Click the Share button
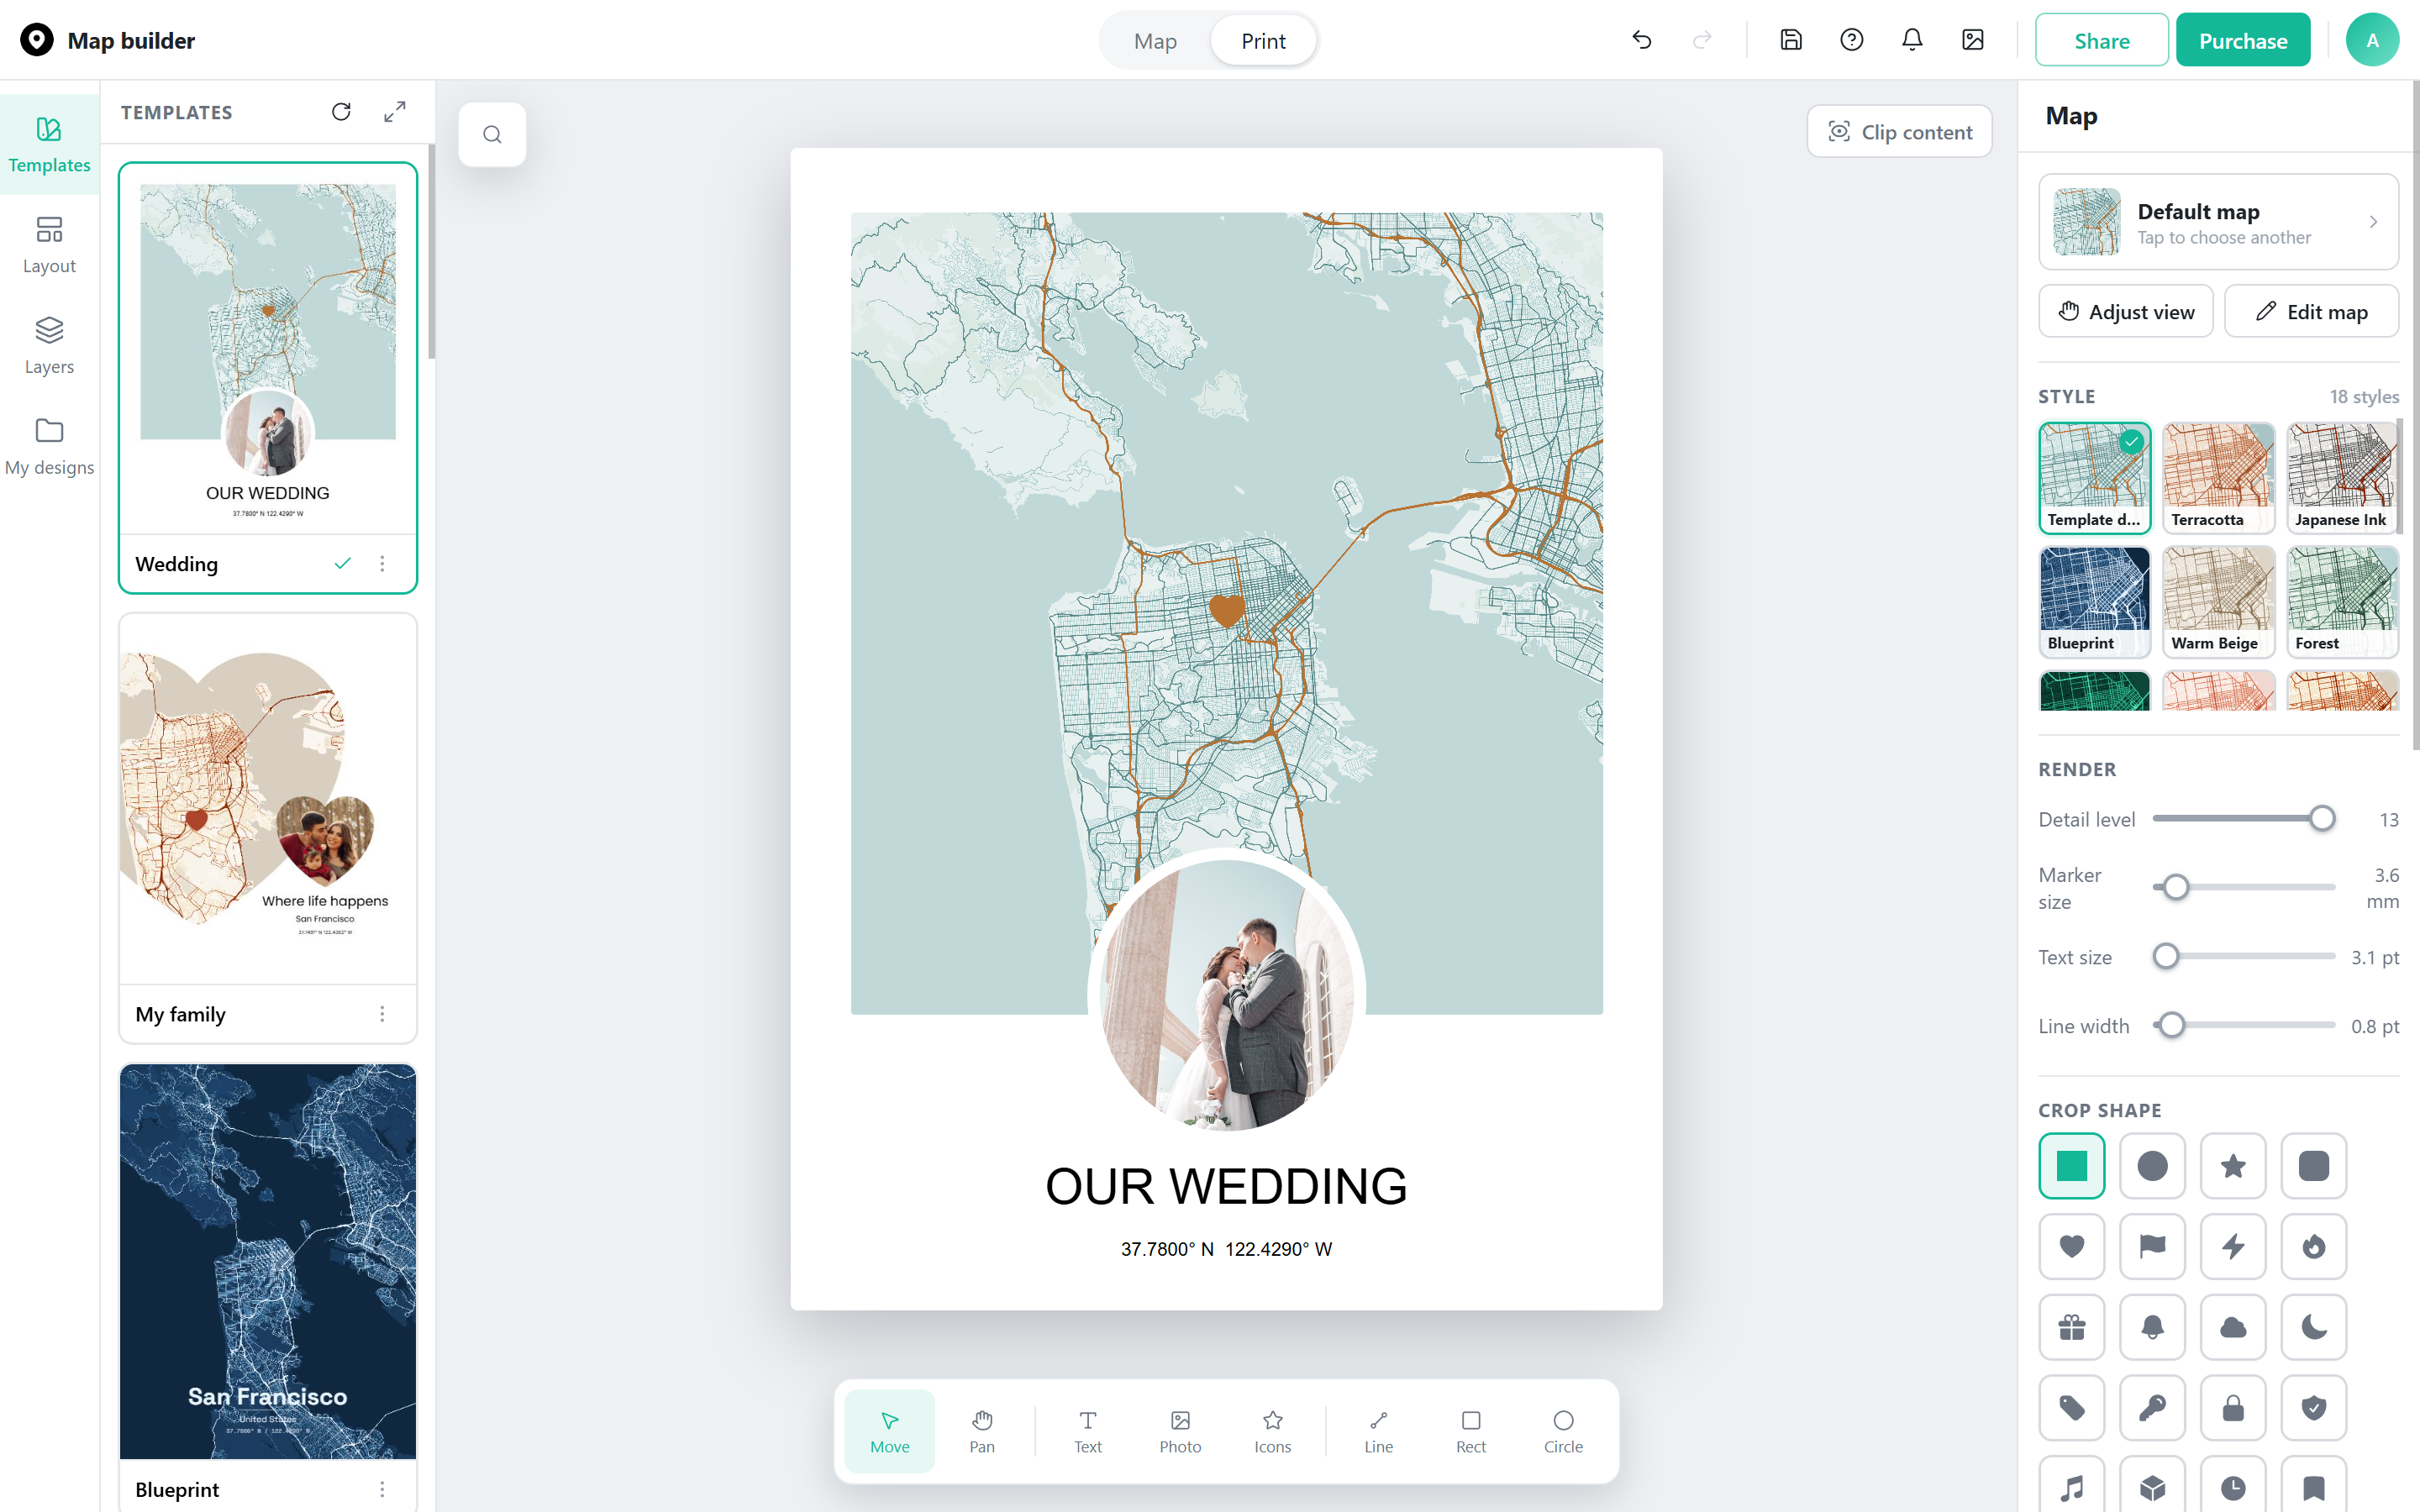 point(2102,40)
